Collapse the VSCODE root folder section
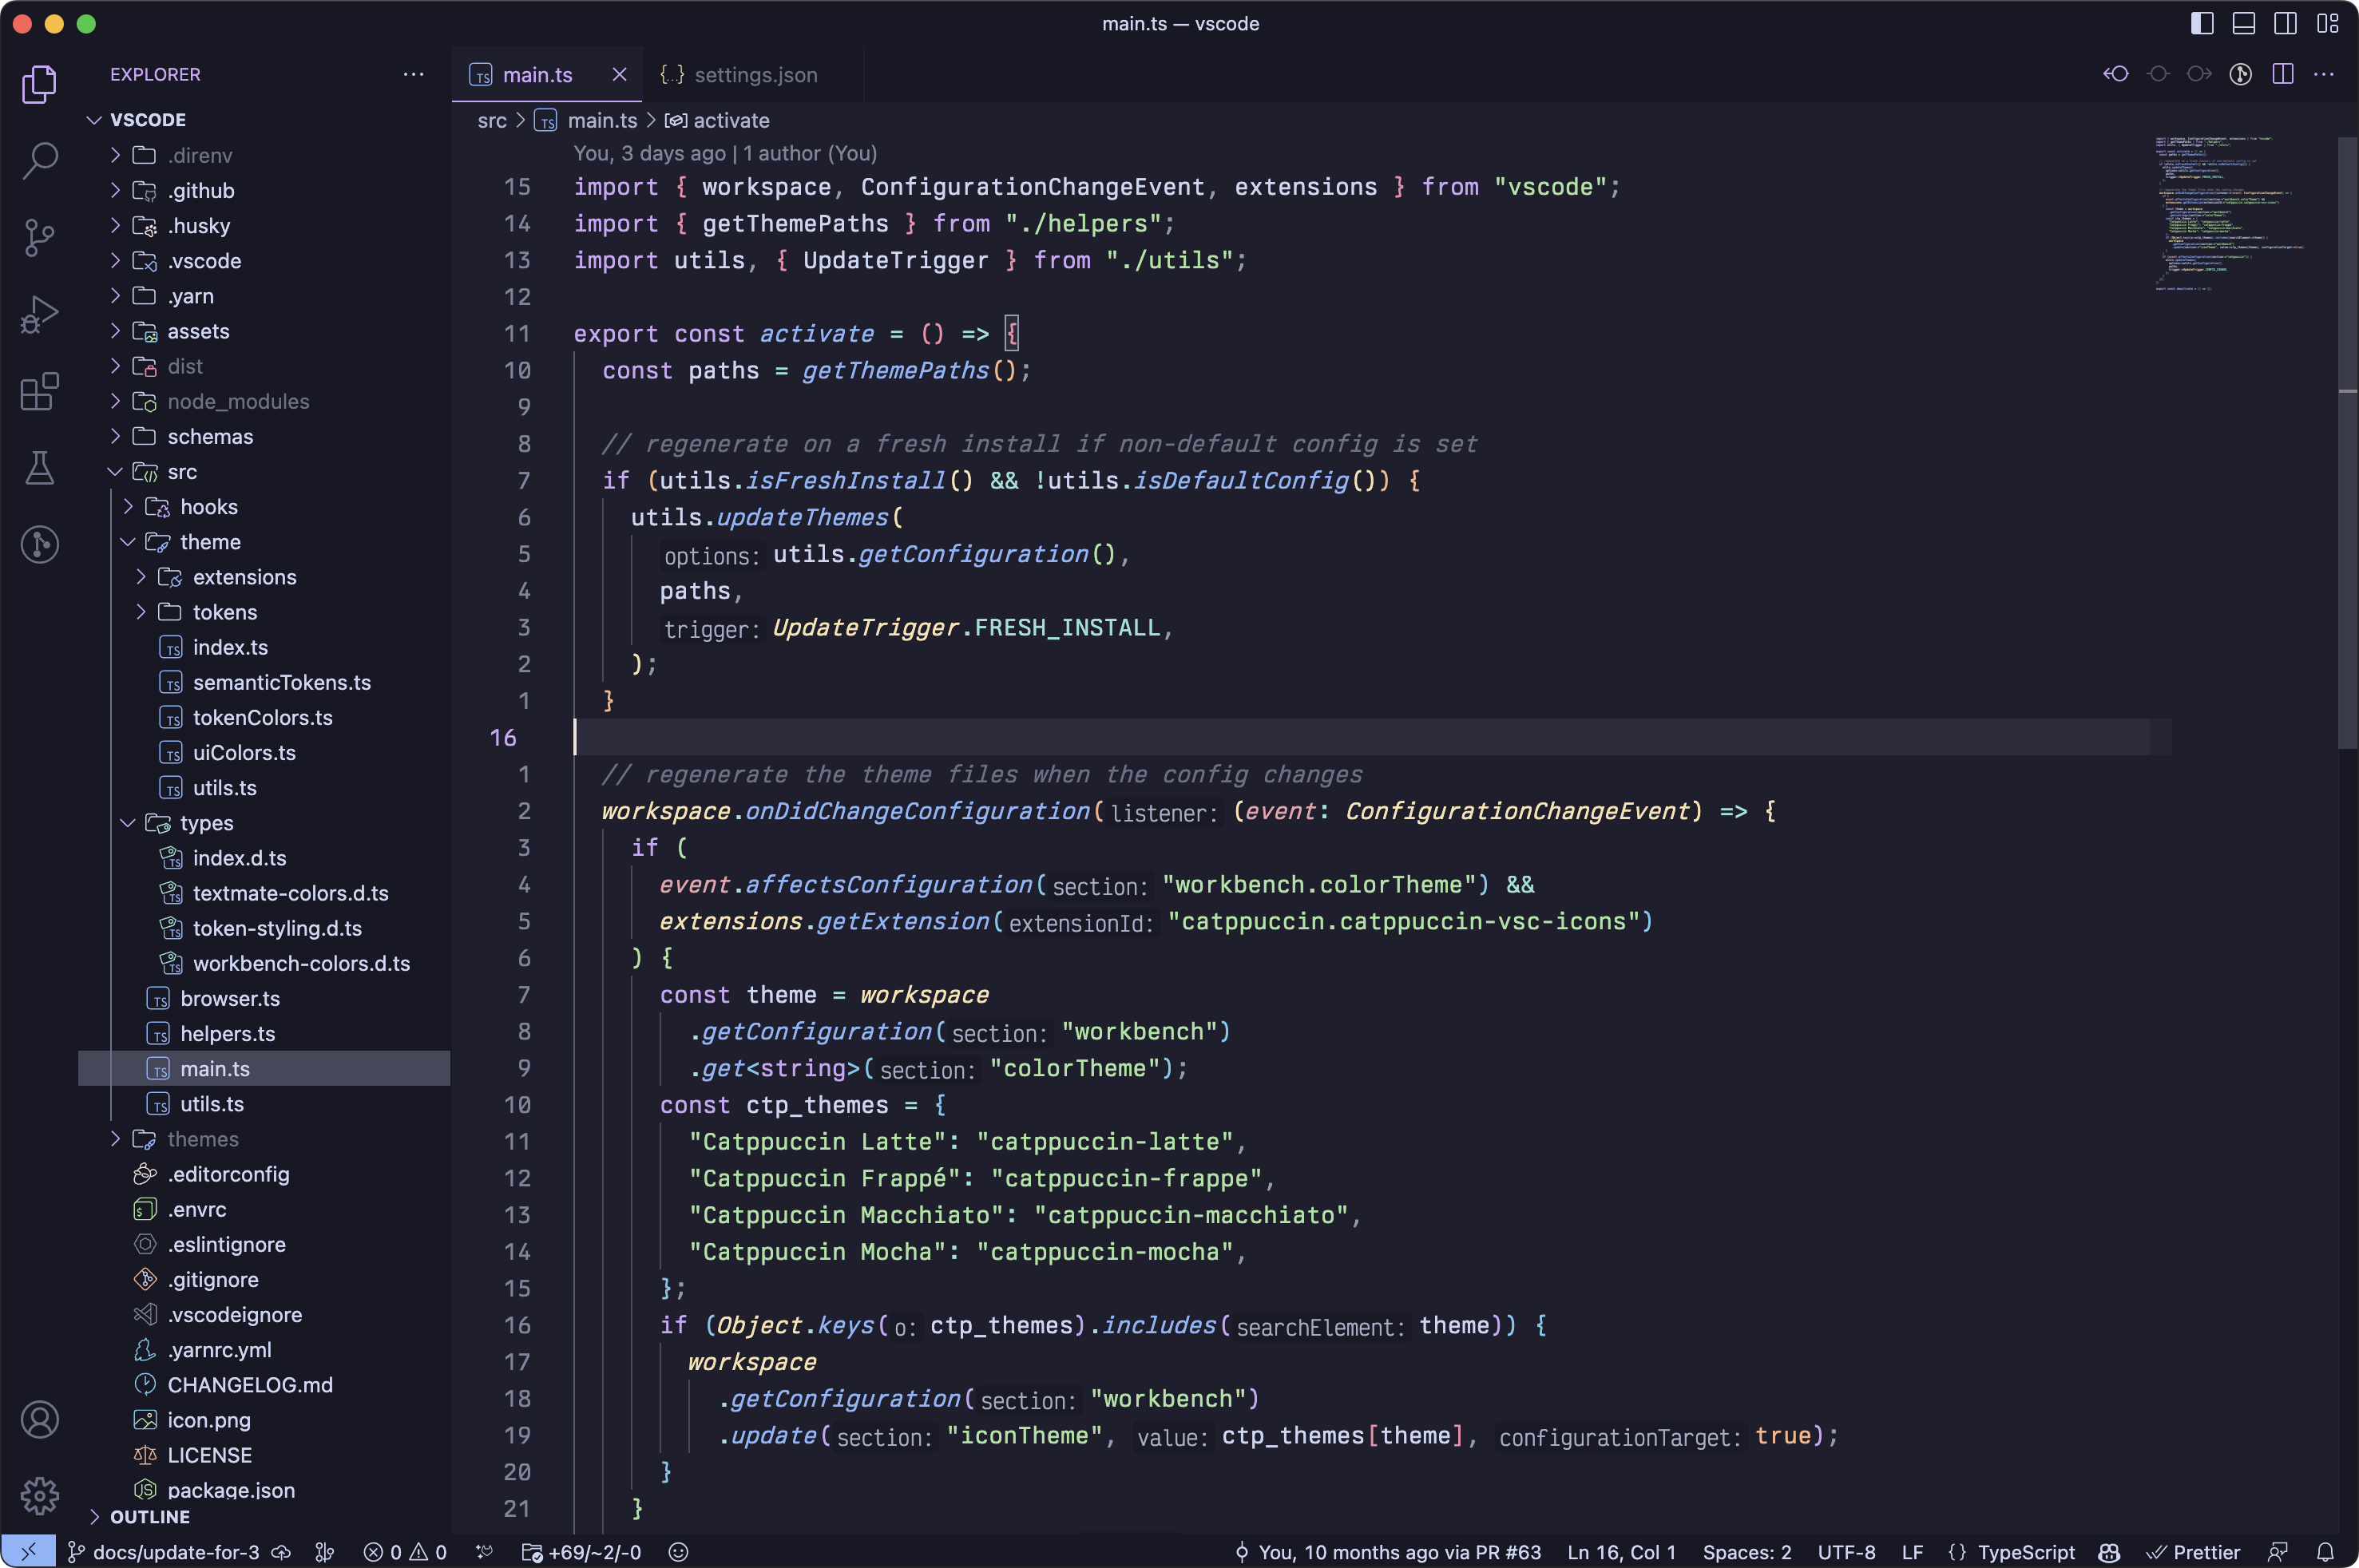The width and height of the screenshot is (2359, 1568). point(264,120)
